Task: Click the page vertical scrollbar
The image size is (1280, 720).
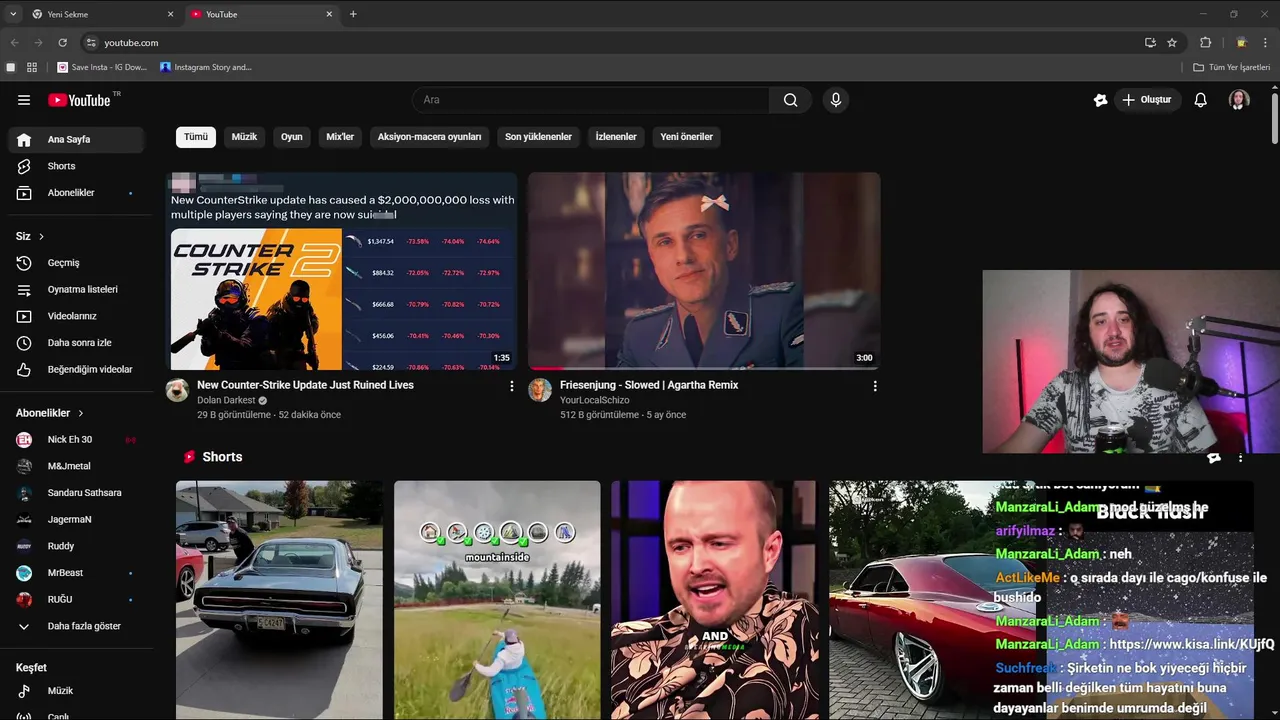Action: click(x=1275, y=120)
